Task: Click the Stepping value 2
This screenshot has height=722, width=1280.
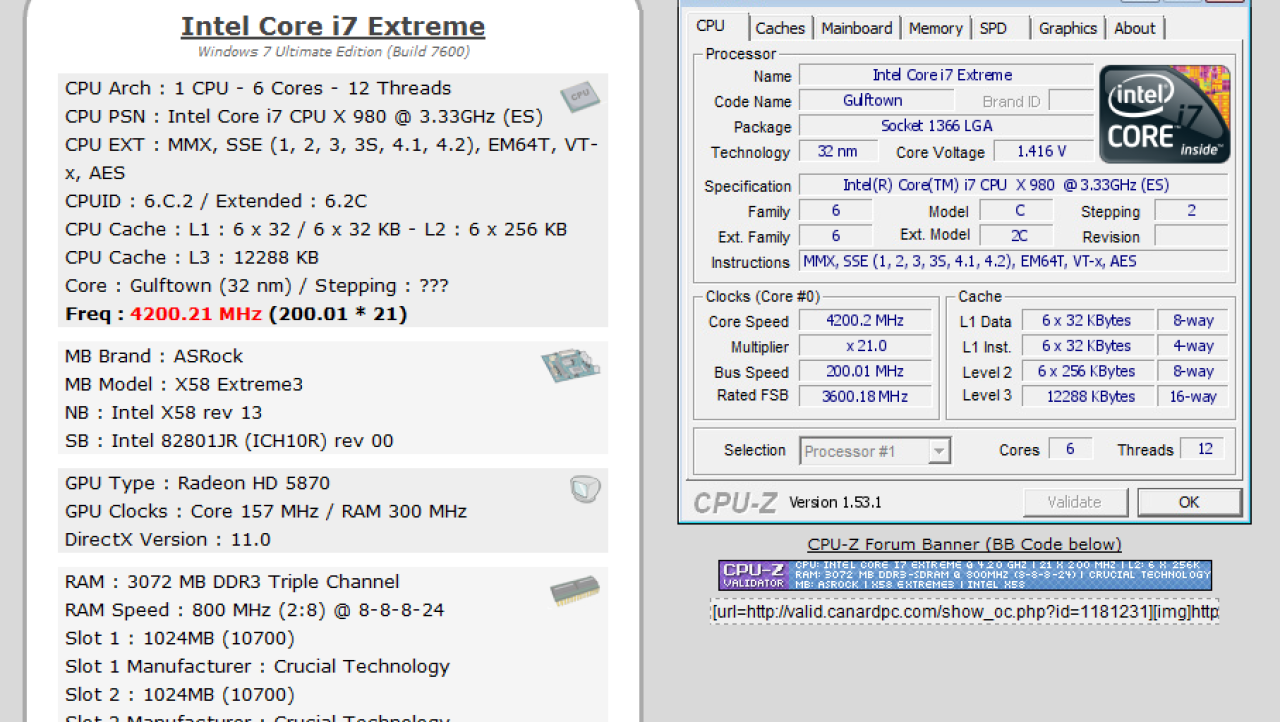Action: [x=1191, y=211]
